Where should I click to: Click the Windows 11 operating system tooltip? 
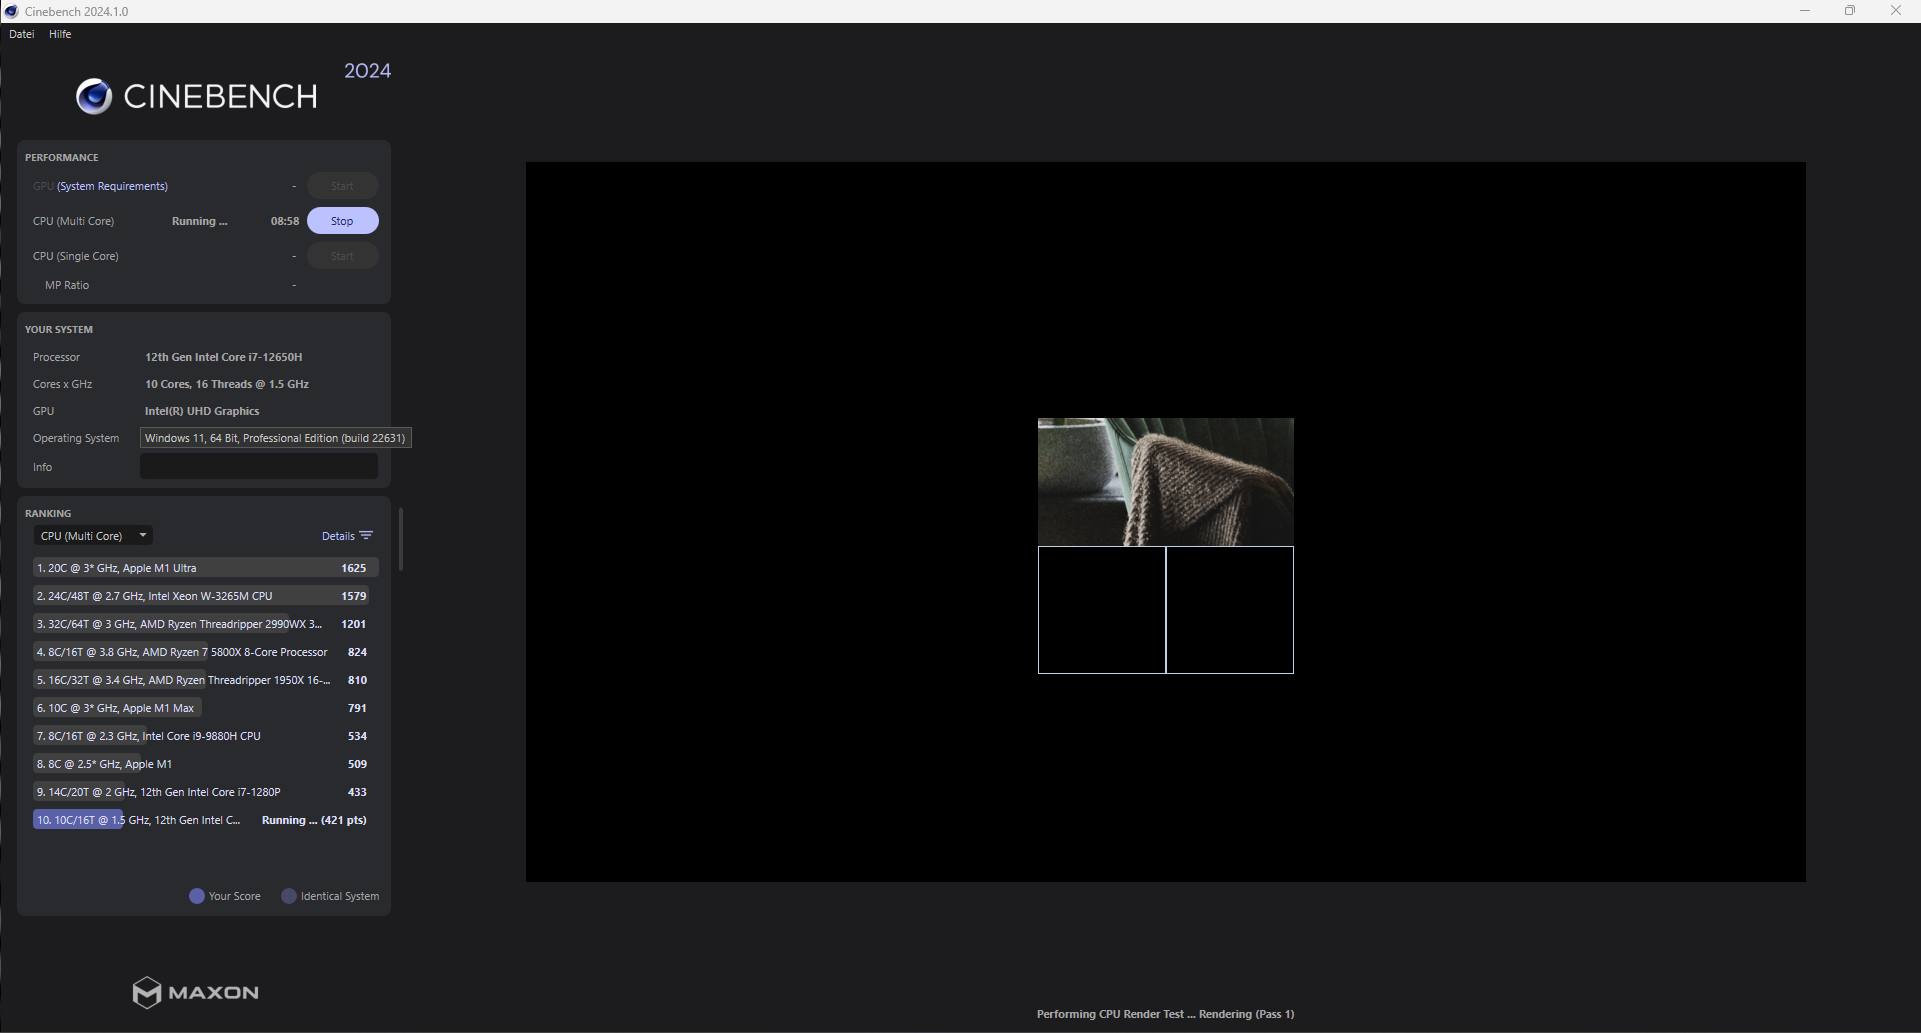click(x=275, y=438)
